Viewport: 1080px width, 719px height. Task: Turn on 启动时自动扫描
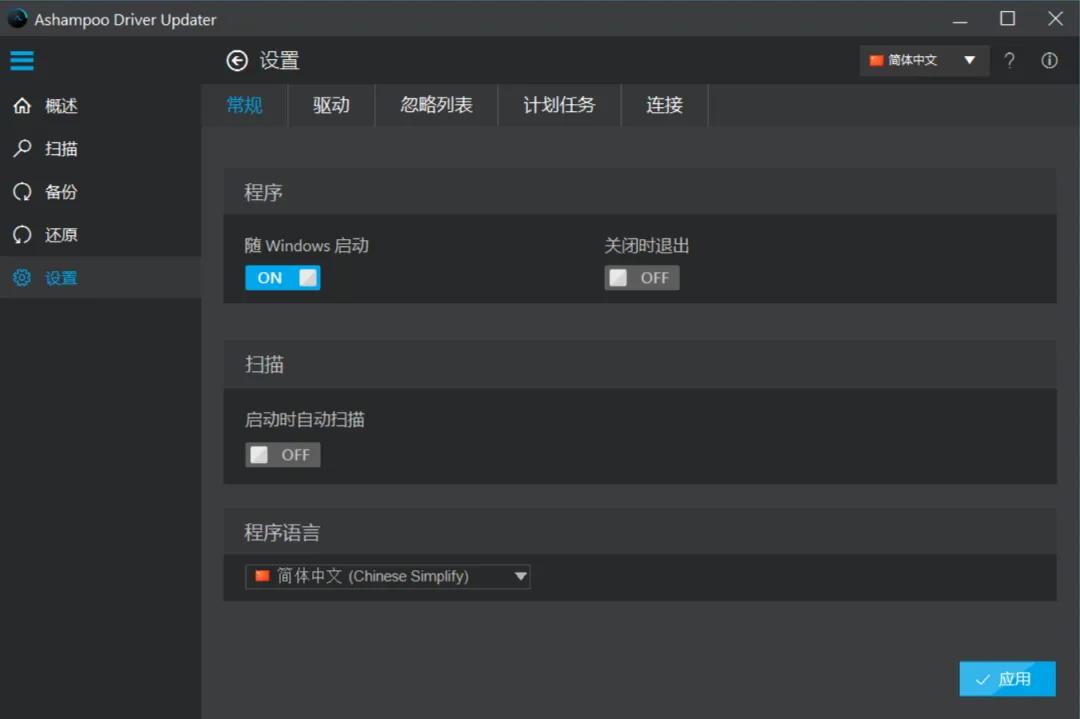coord(282,454)
